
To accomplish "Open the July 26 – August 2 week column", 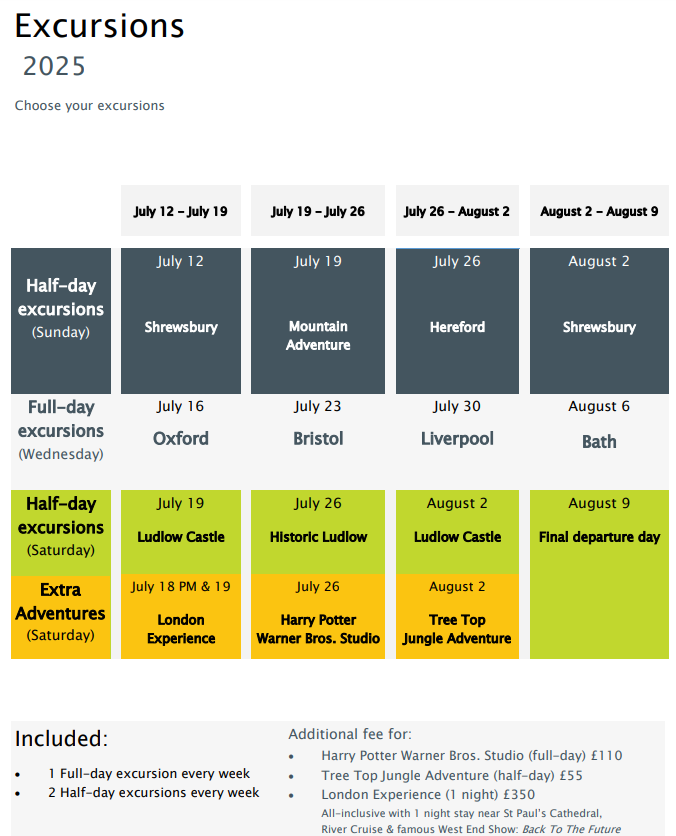I will click(x=457, y=211).
